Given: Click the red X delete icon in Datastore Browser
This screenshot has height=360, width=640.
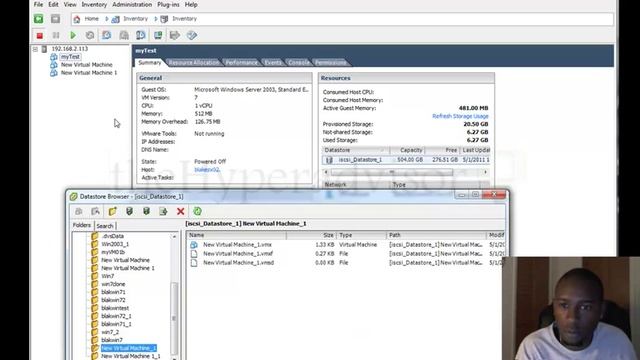Looking at the screenshot, I should pyautogui.click(x=180, y=211).
